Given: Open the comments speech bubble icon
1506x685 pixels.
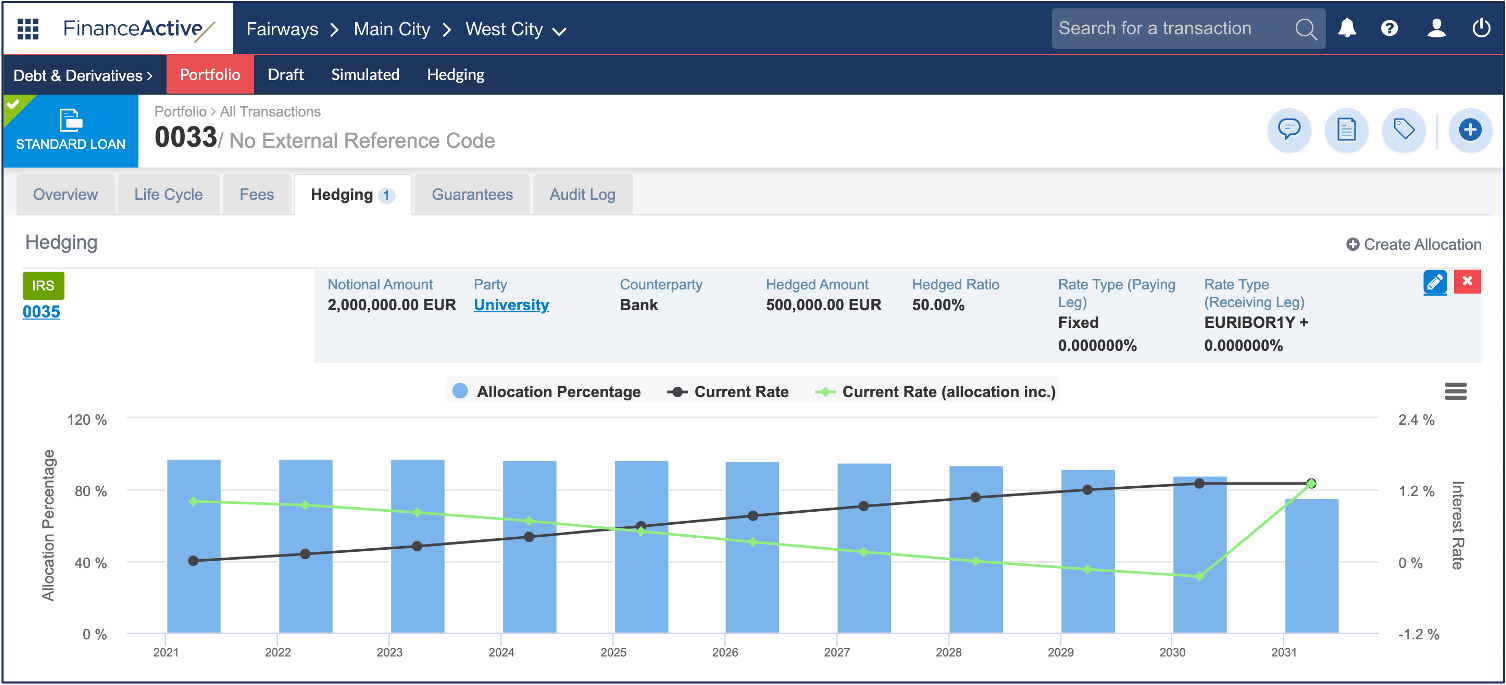Looking at the screenshot, I should coord(1289,130).
